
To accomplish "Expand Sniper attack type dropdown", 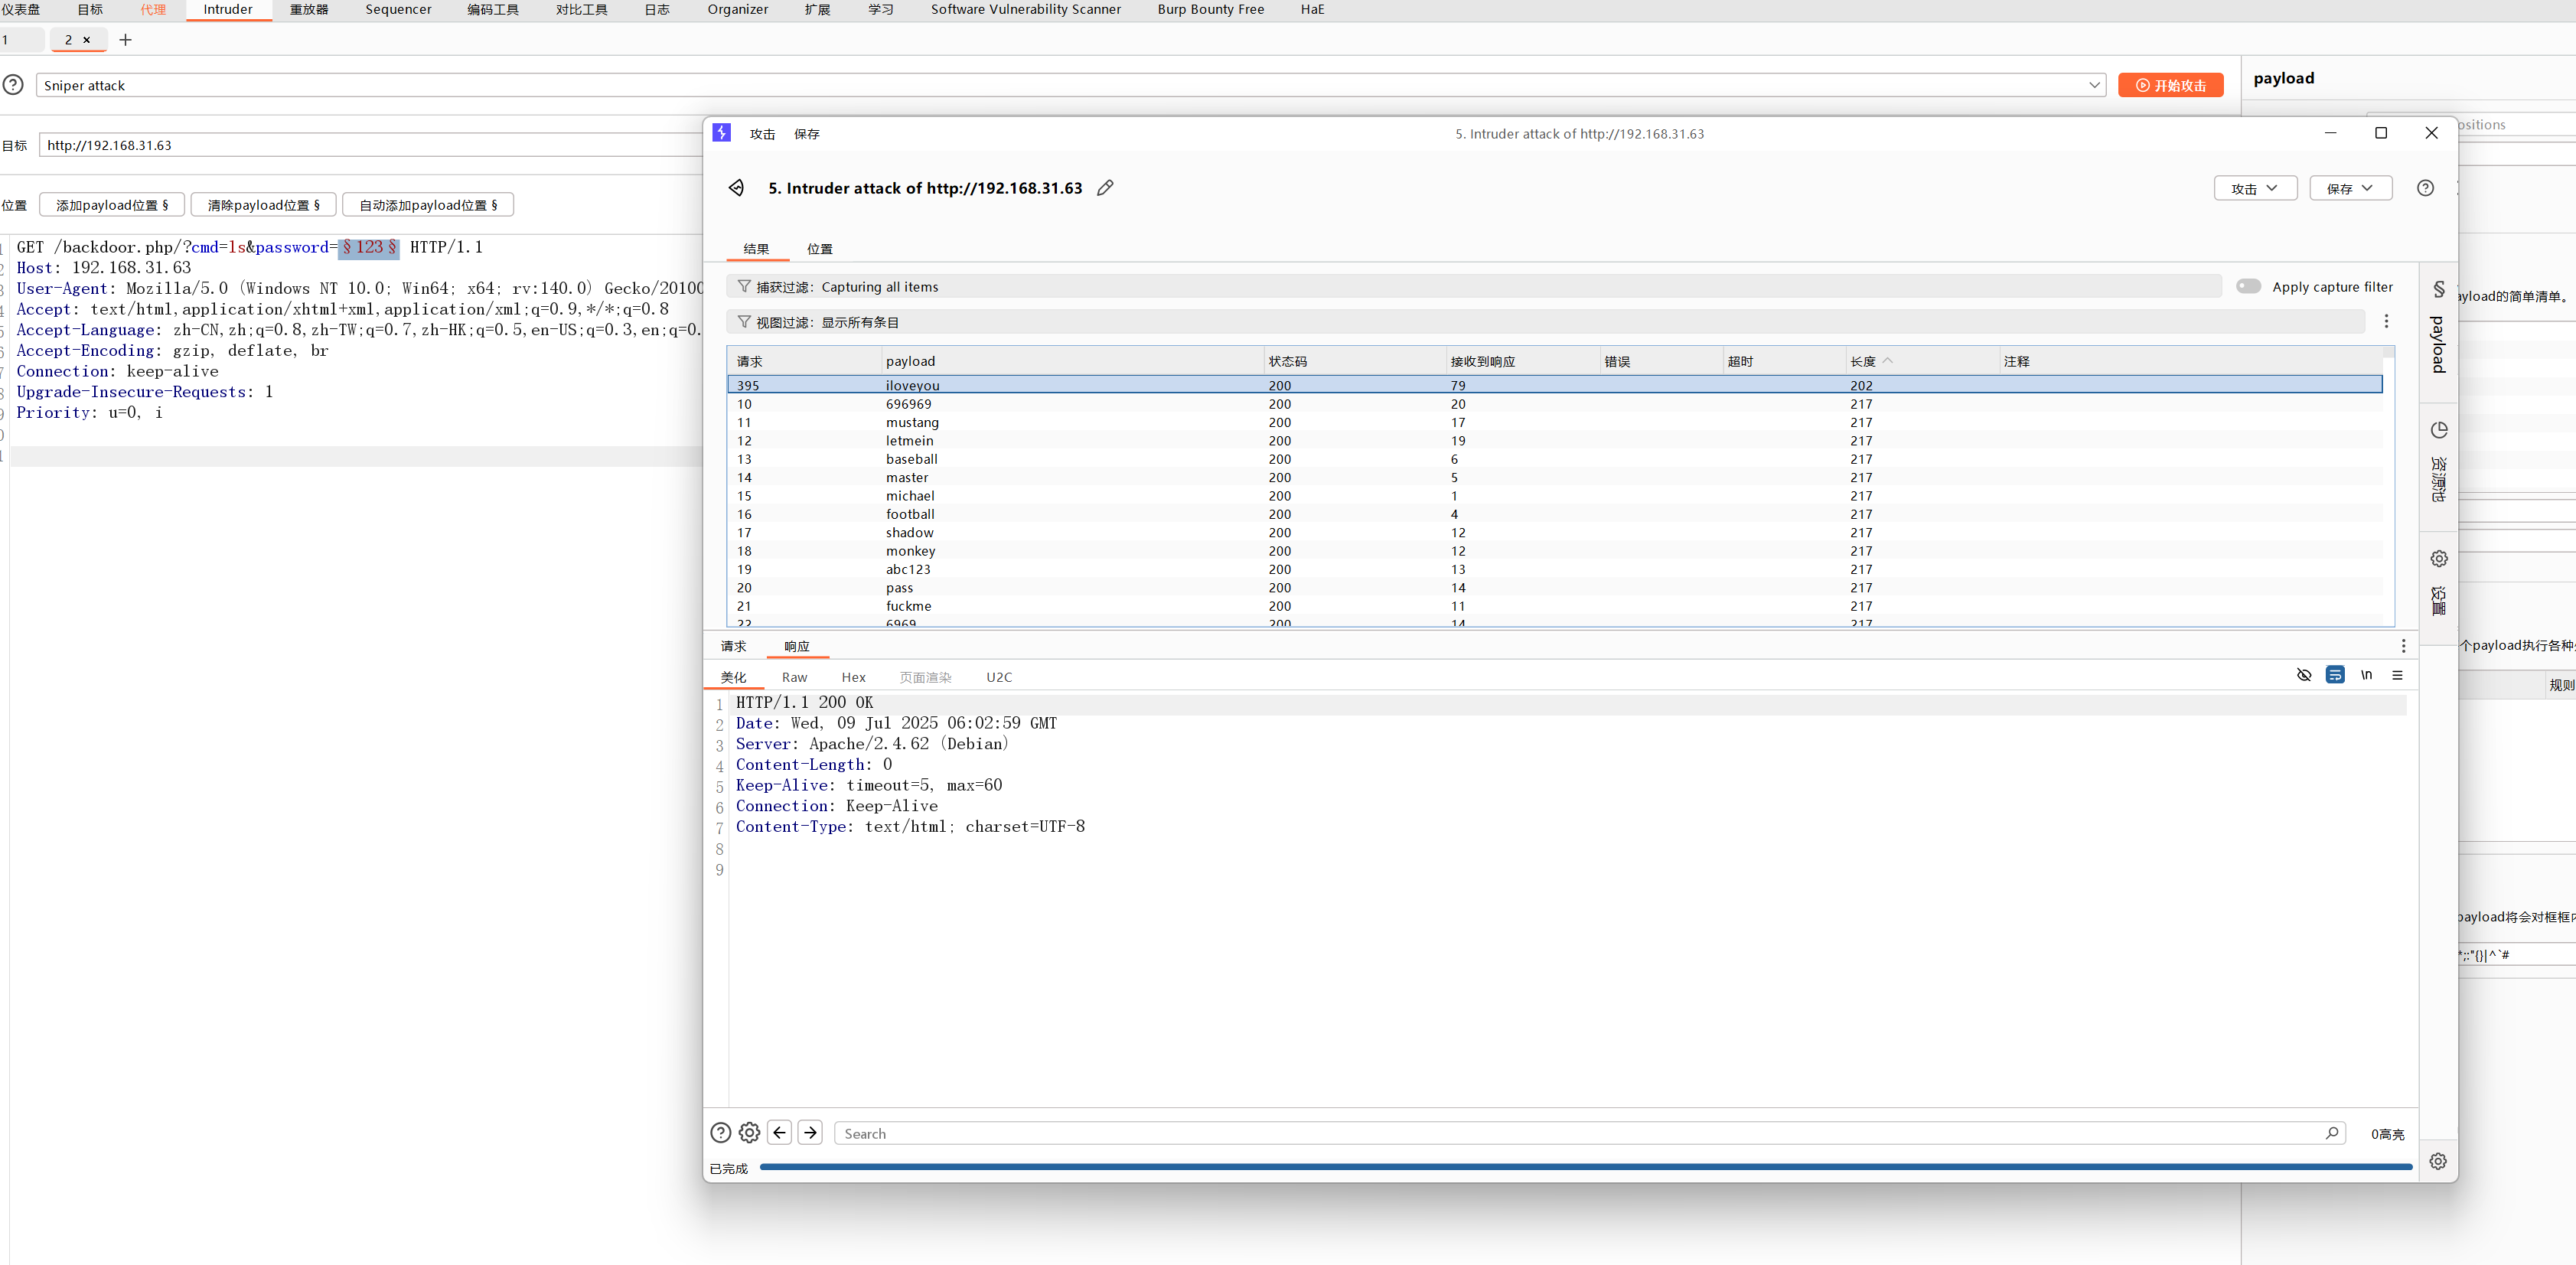I will coord(2094,85).
